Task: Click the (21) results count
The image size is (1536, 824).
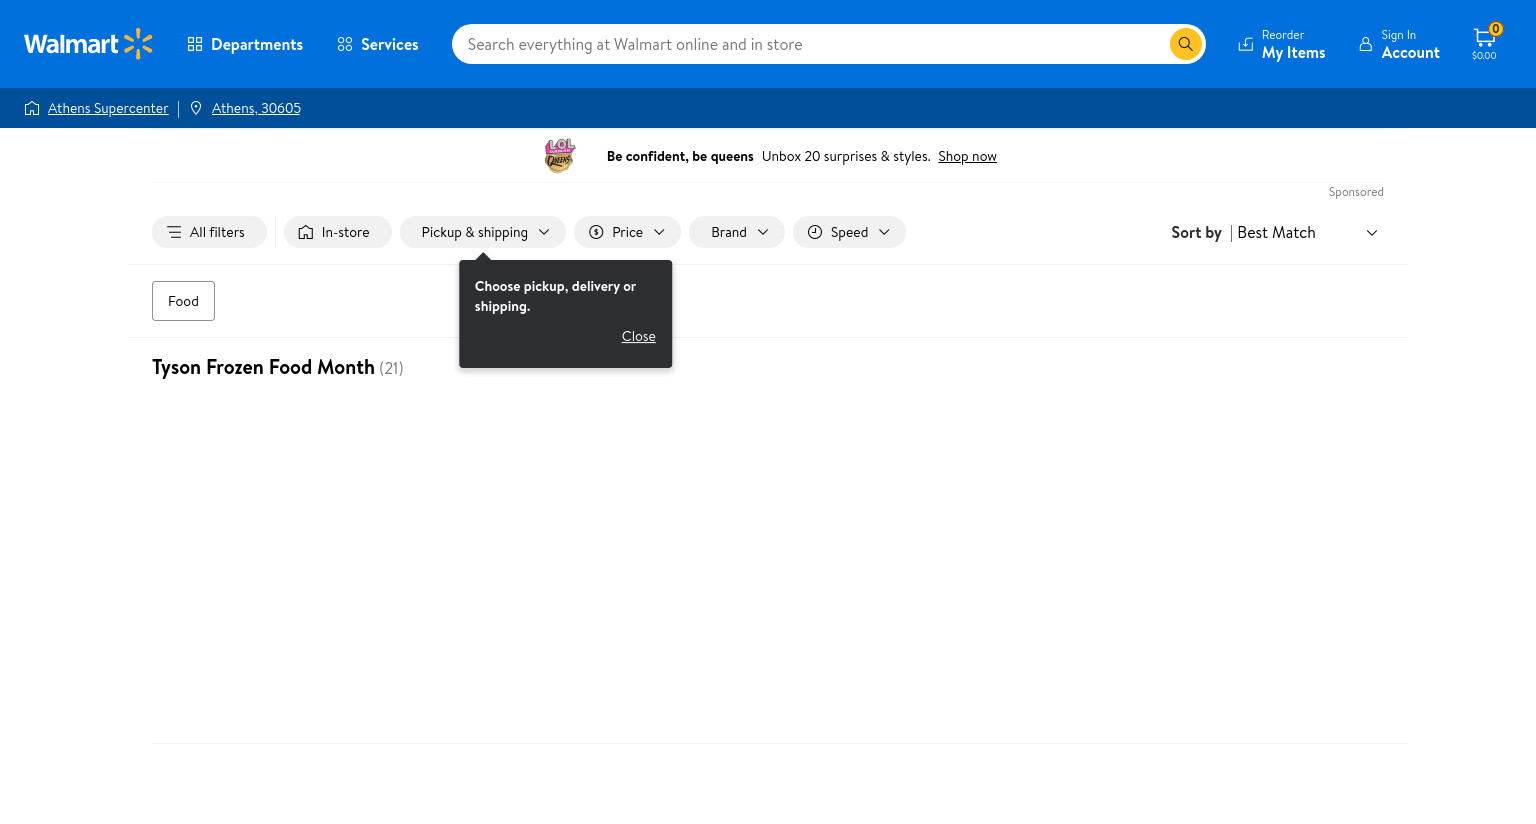Action: [x=391, y=368]
